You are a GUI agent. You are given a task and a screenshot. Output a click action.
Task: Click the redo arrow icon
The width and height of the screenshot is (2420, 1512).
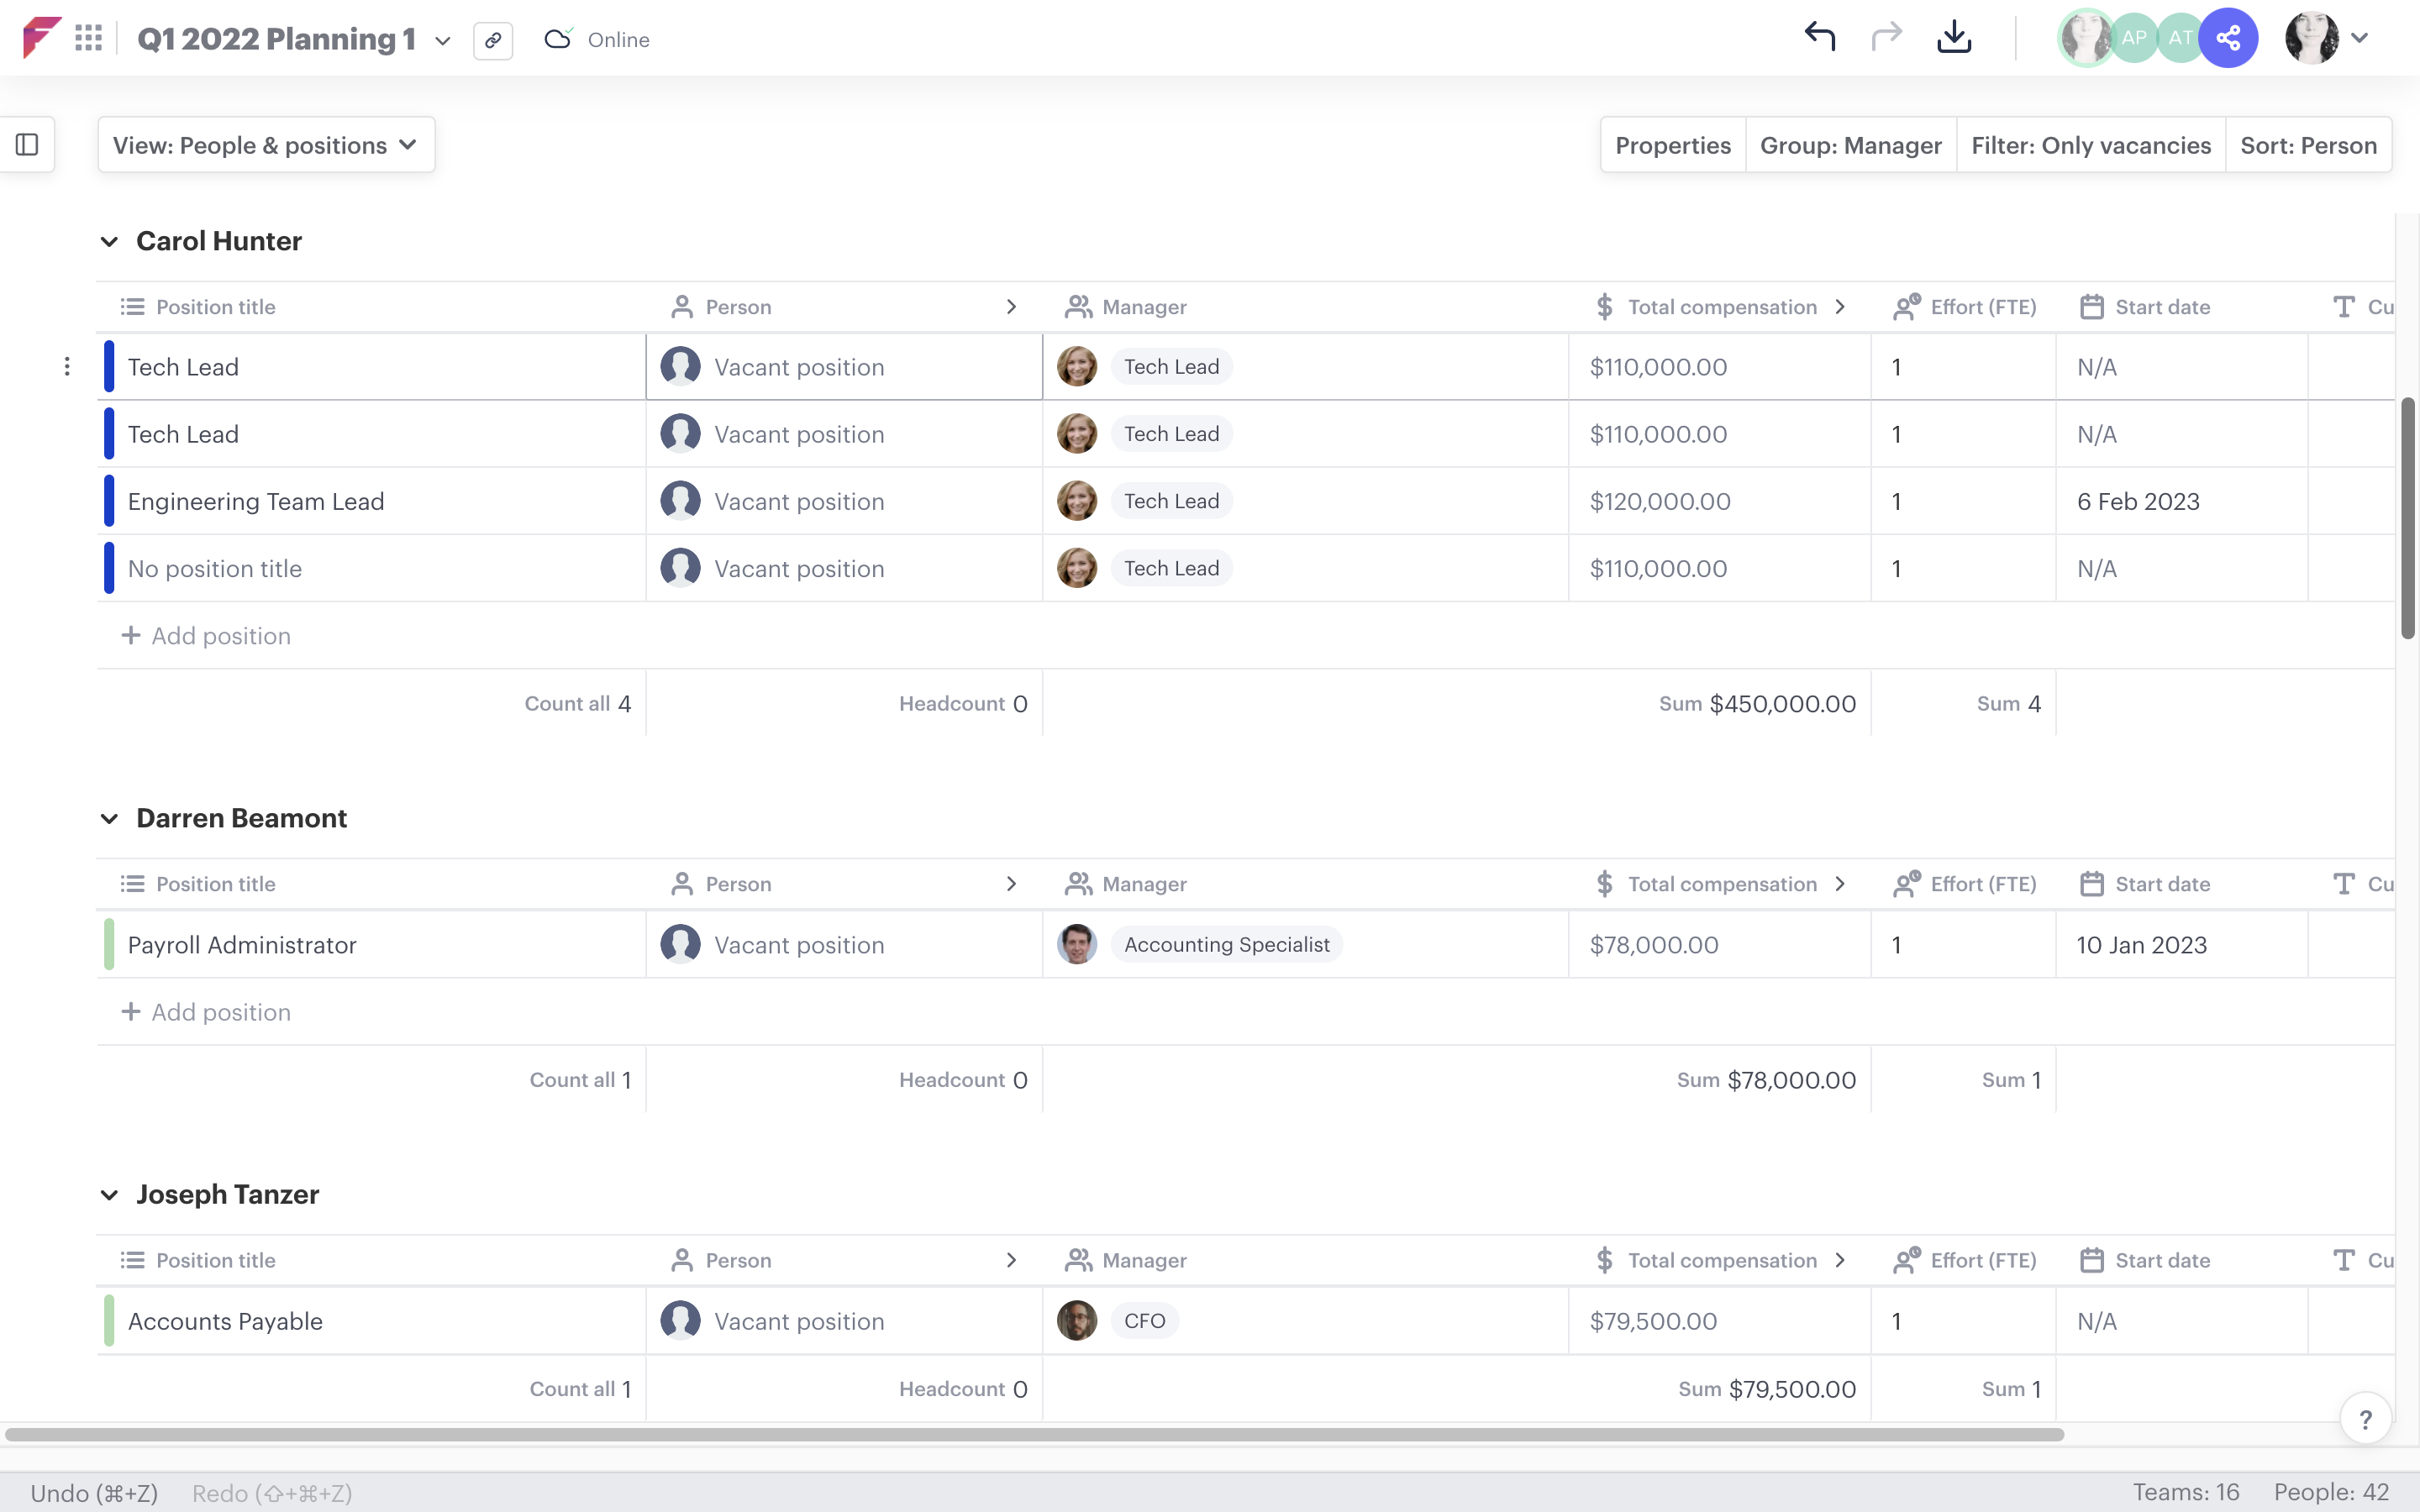click(1886, 36)
